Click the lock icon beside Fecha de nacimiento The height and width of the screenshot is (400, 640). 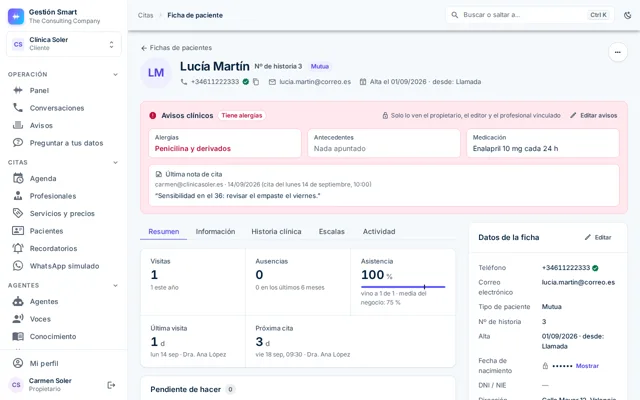click(x=545, y=366)
